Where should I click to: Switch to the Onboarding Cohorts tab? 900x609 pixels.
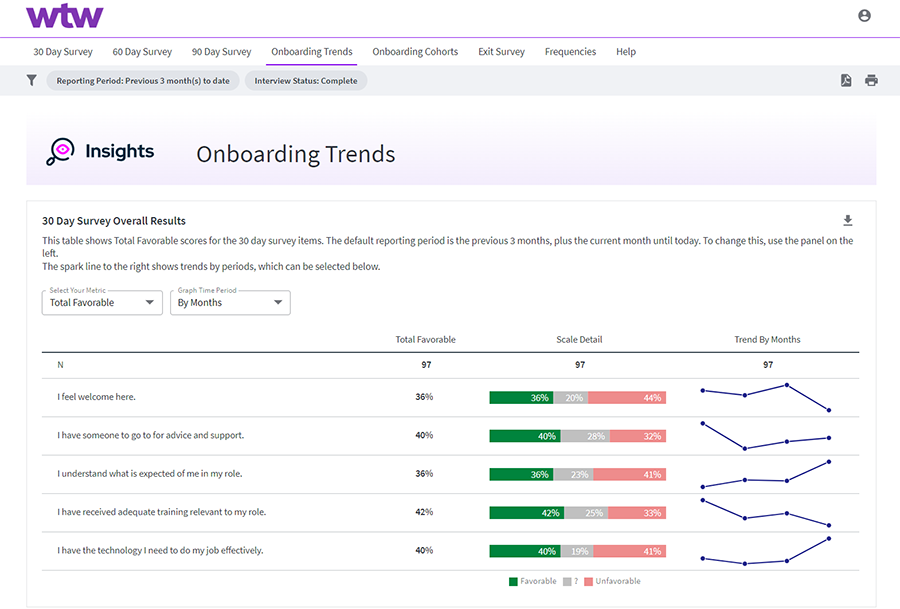pyautogui.click(x=415, y=51)
